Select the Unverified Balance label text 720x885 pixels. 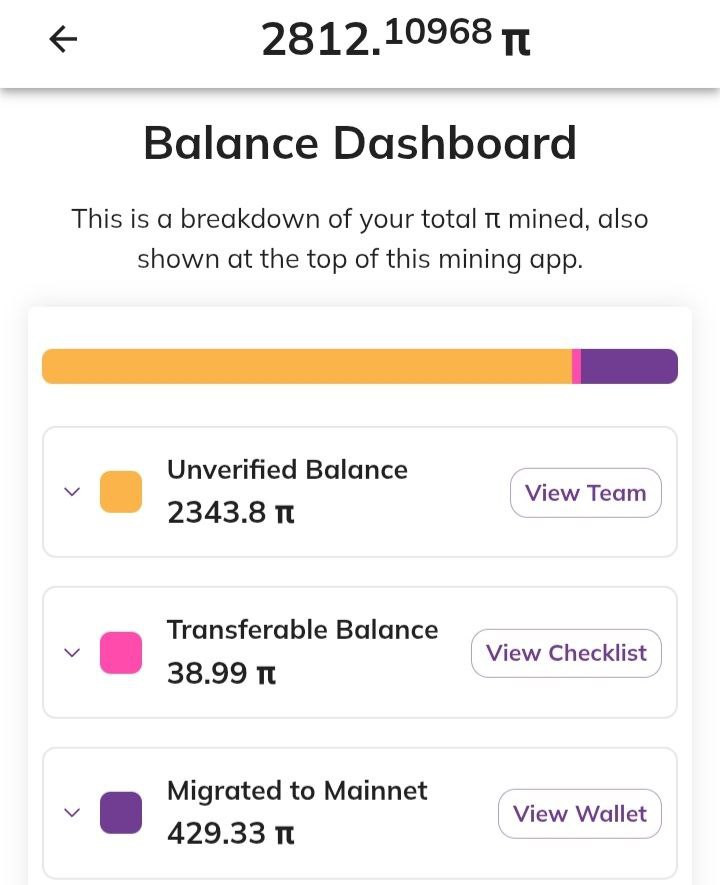(287, 470)
